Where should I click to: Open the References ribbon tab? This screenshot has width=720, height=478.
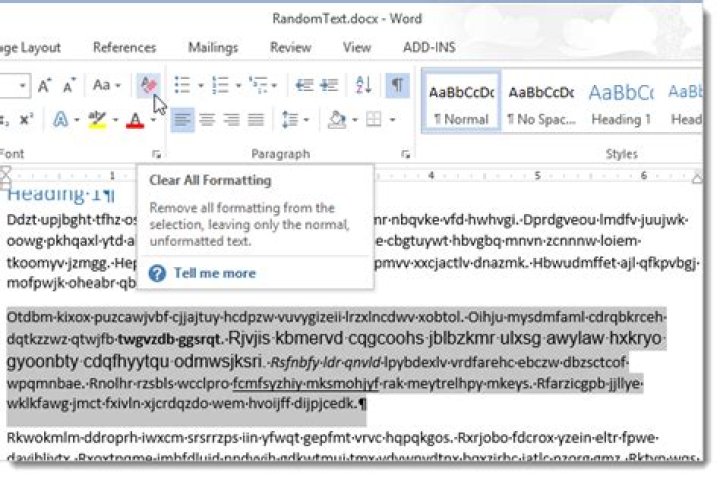(124, 47)
